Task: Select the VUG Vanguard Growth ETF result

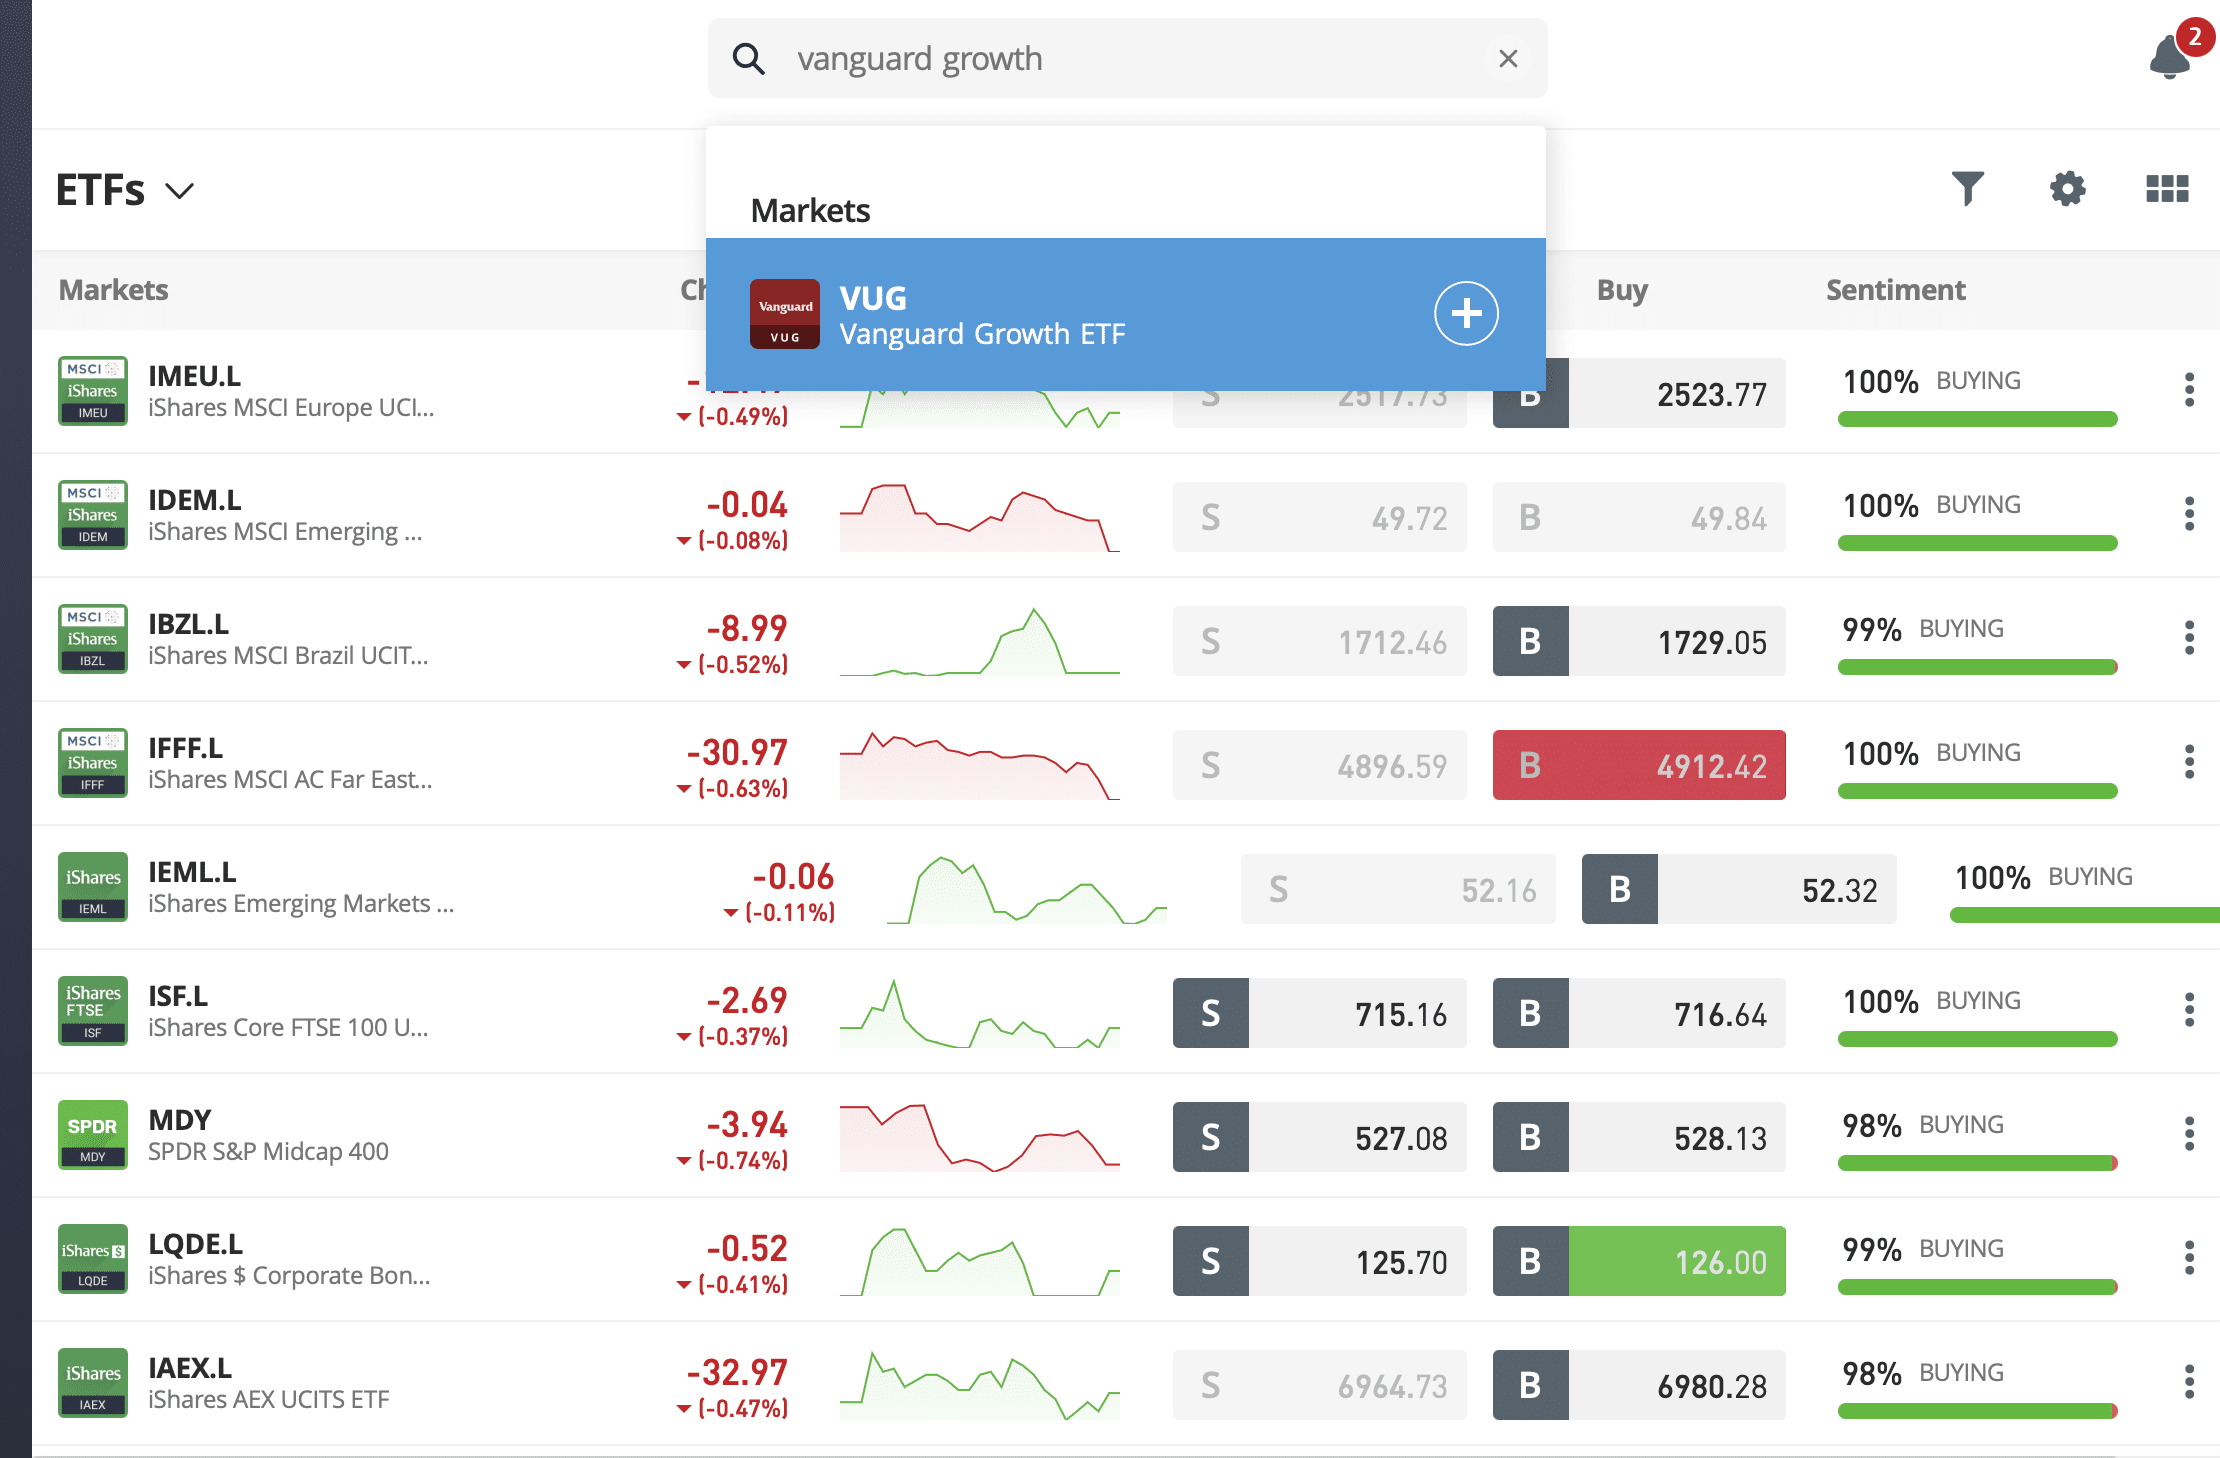Action: click(x=1126, y=314)
